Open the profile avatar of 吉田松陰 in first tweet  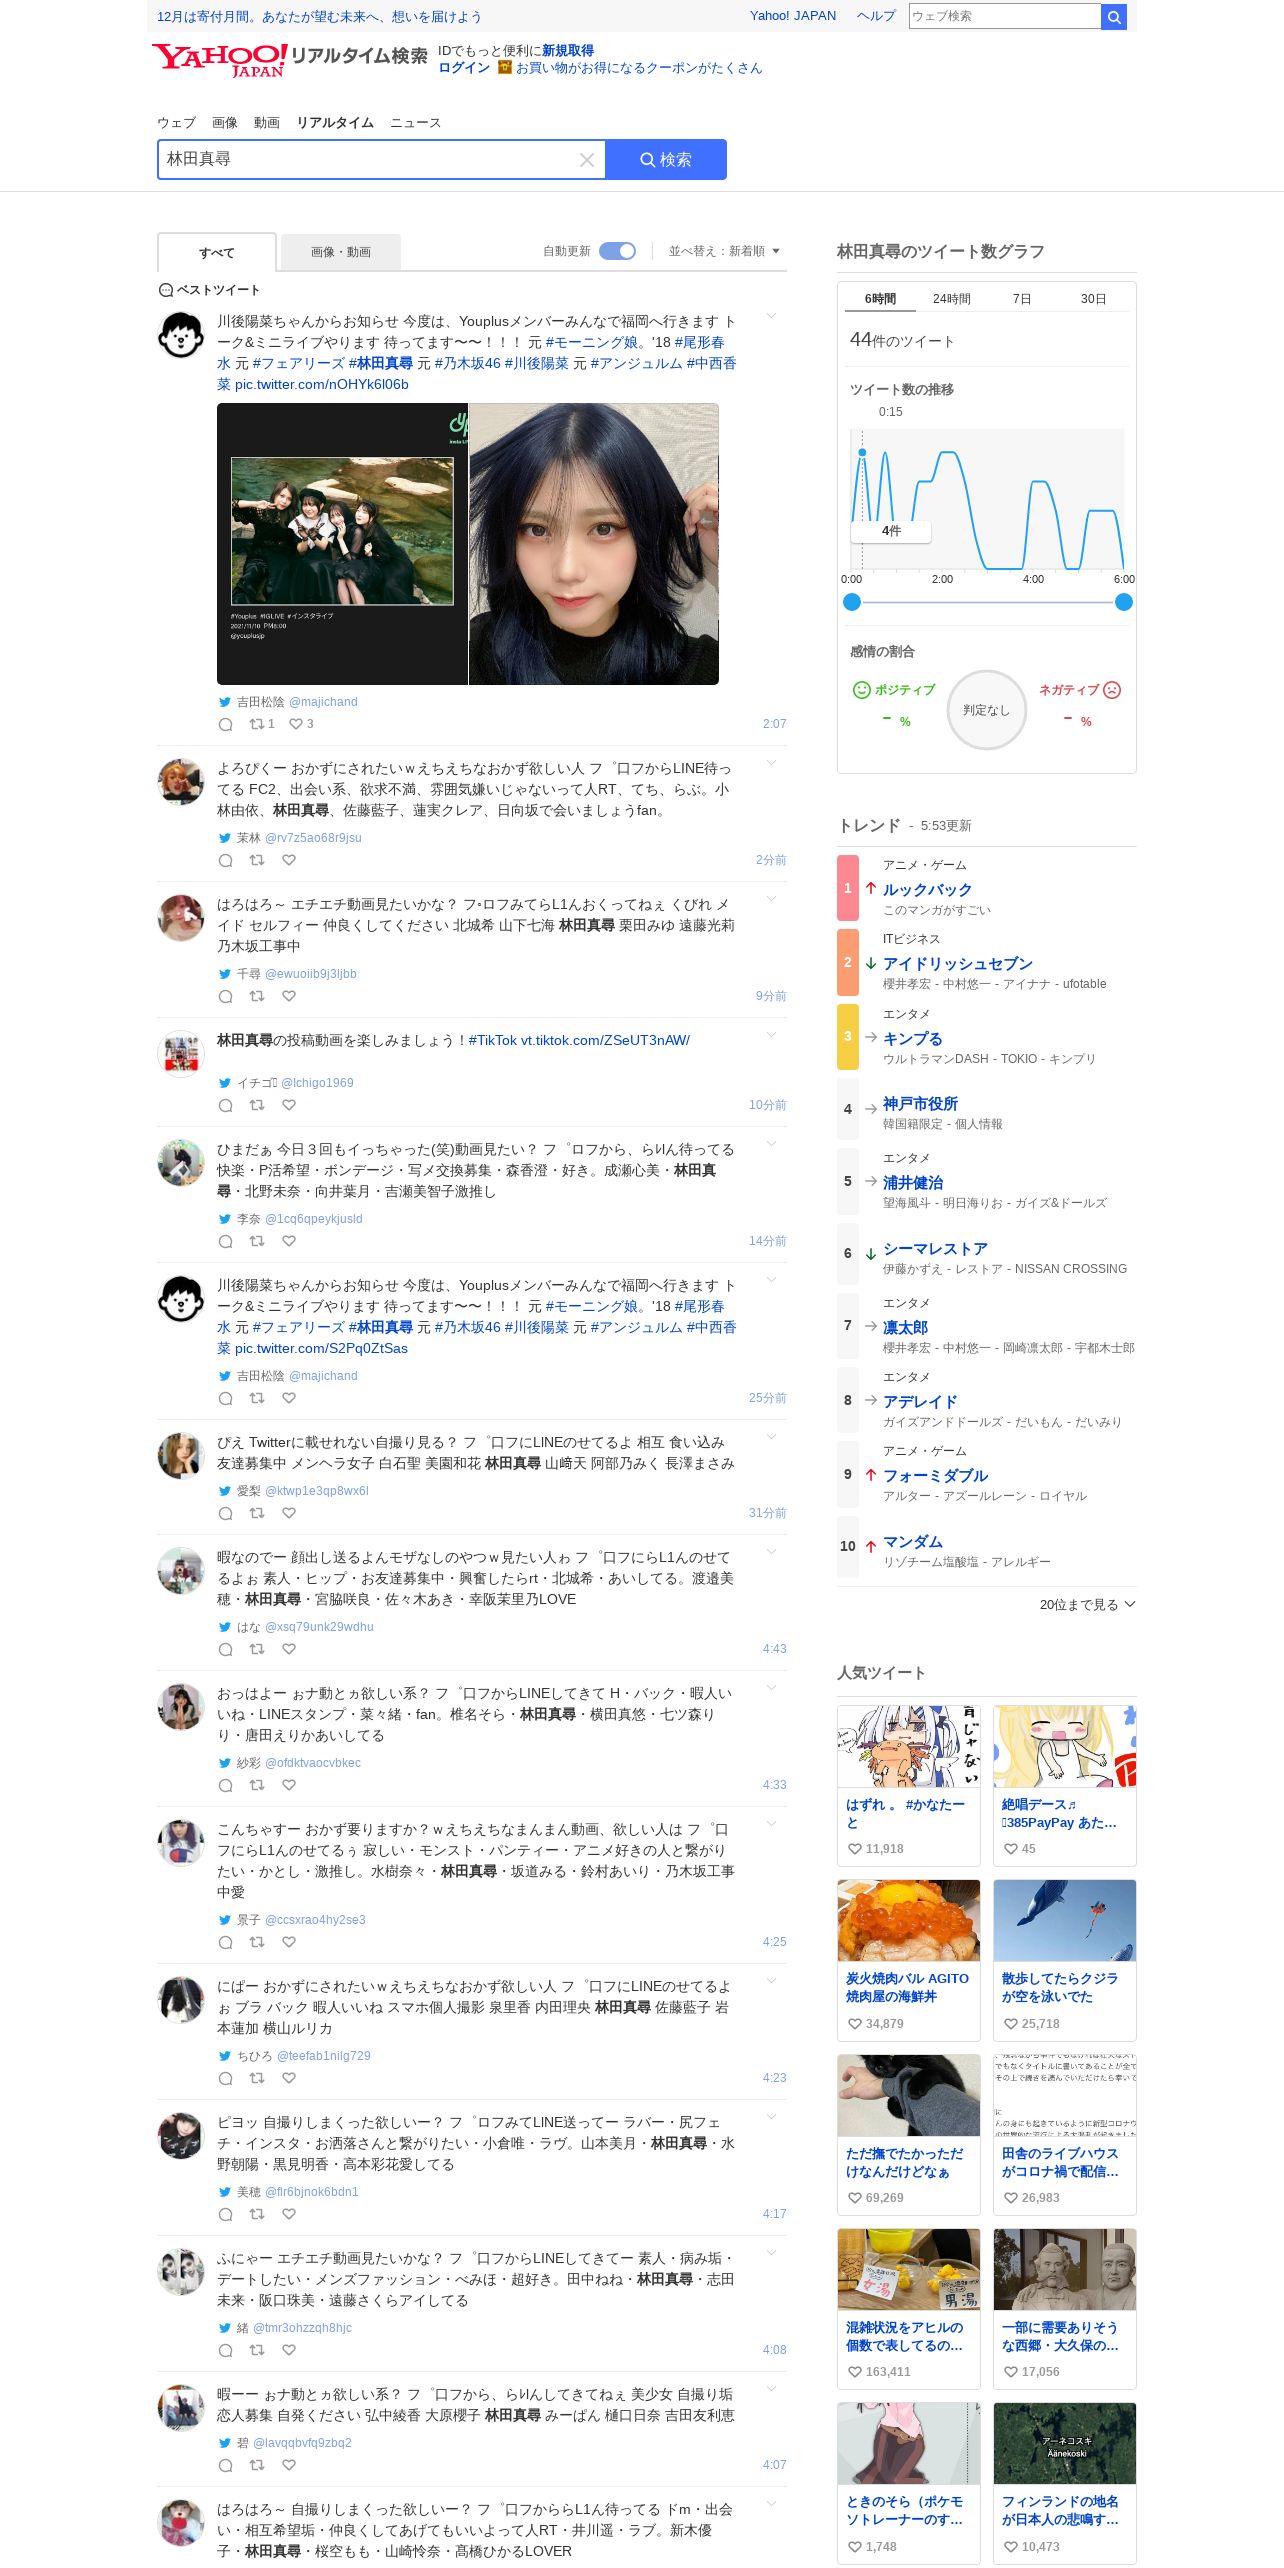click(181, 335)
